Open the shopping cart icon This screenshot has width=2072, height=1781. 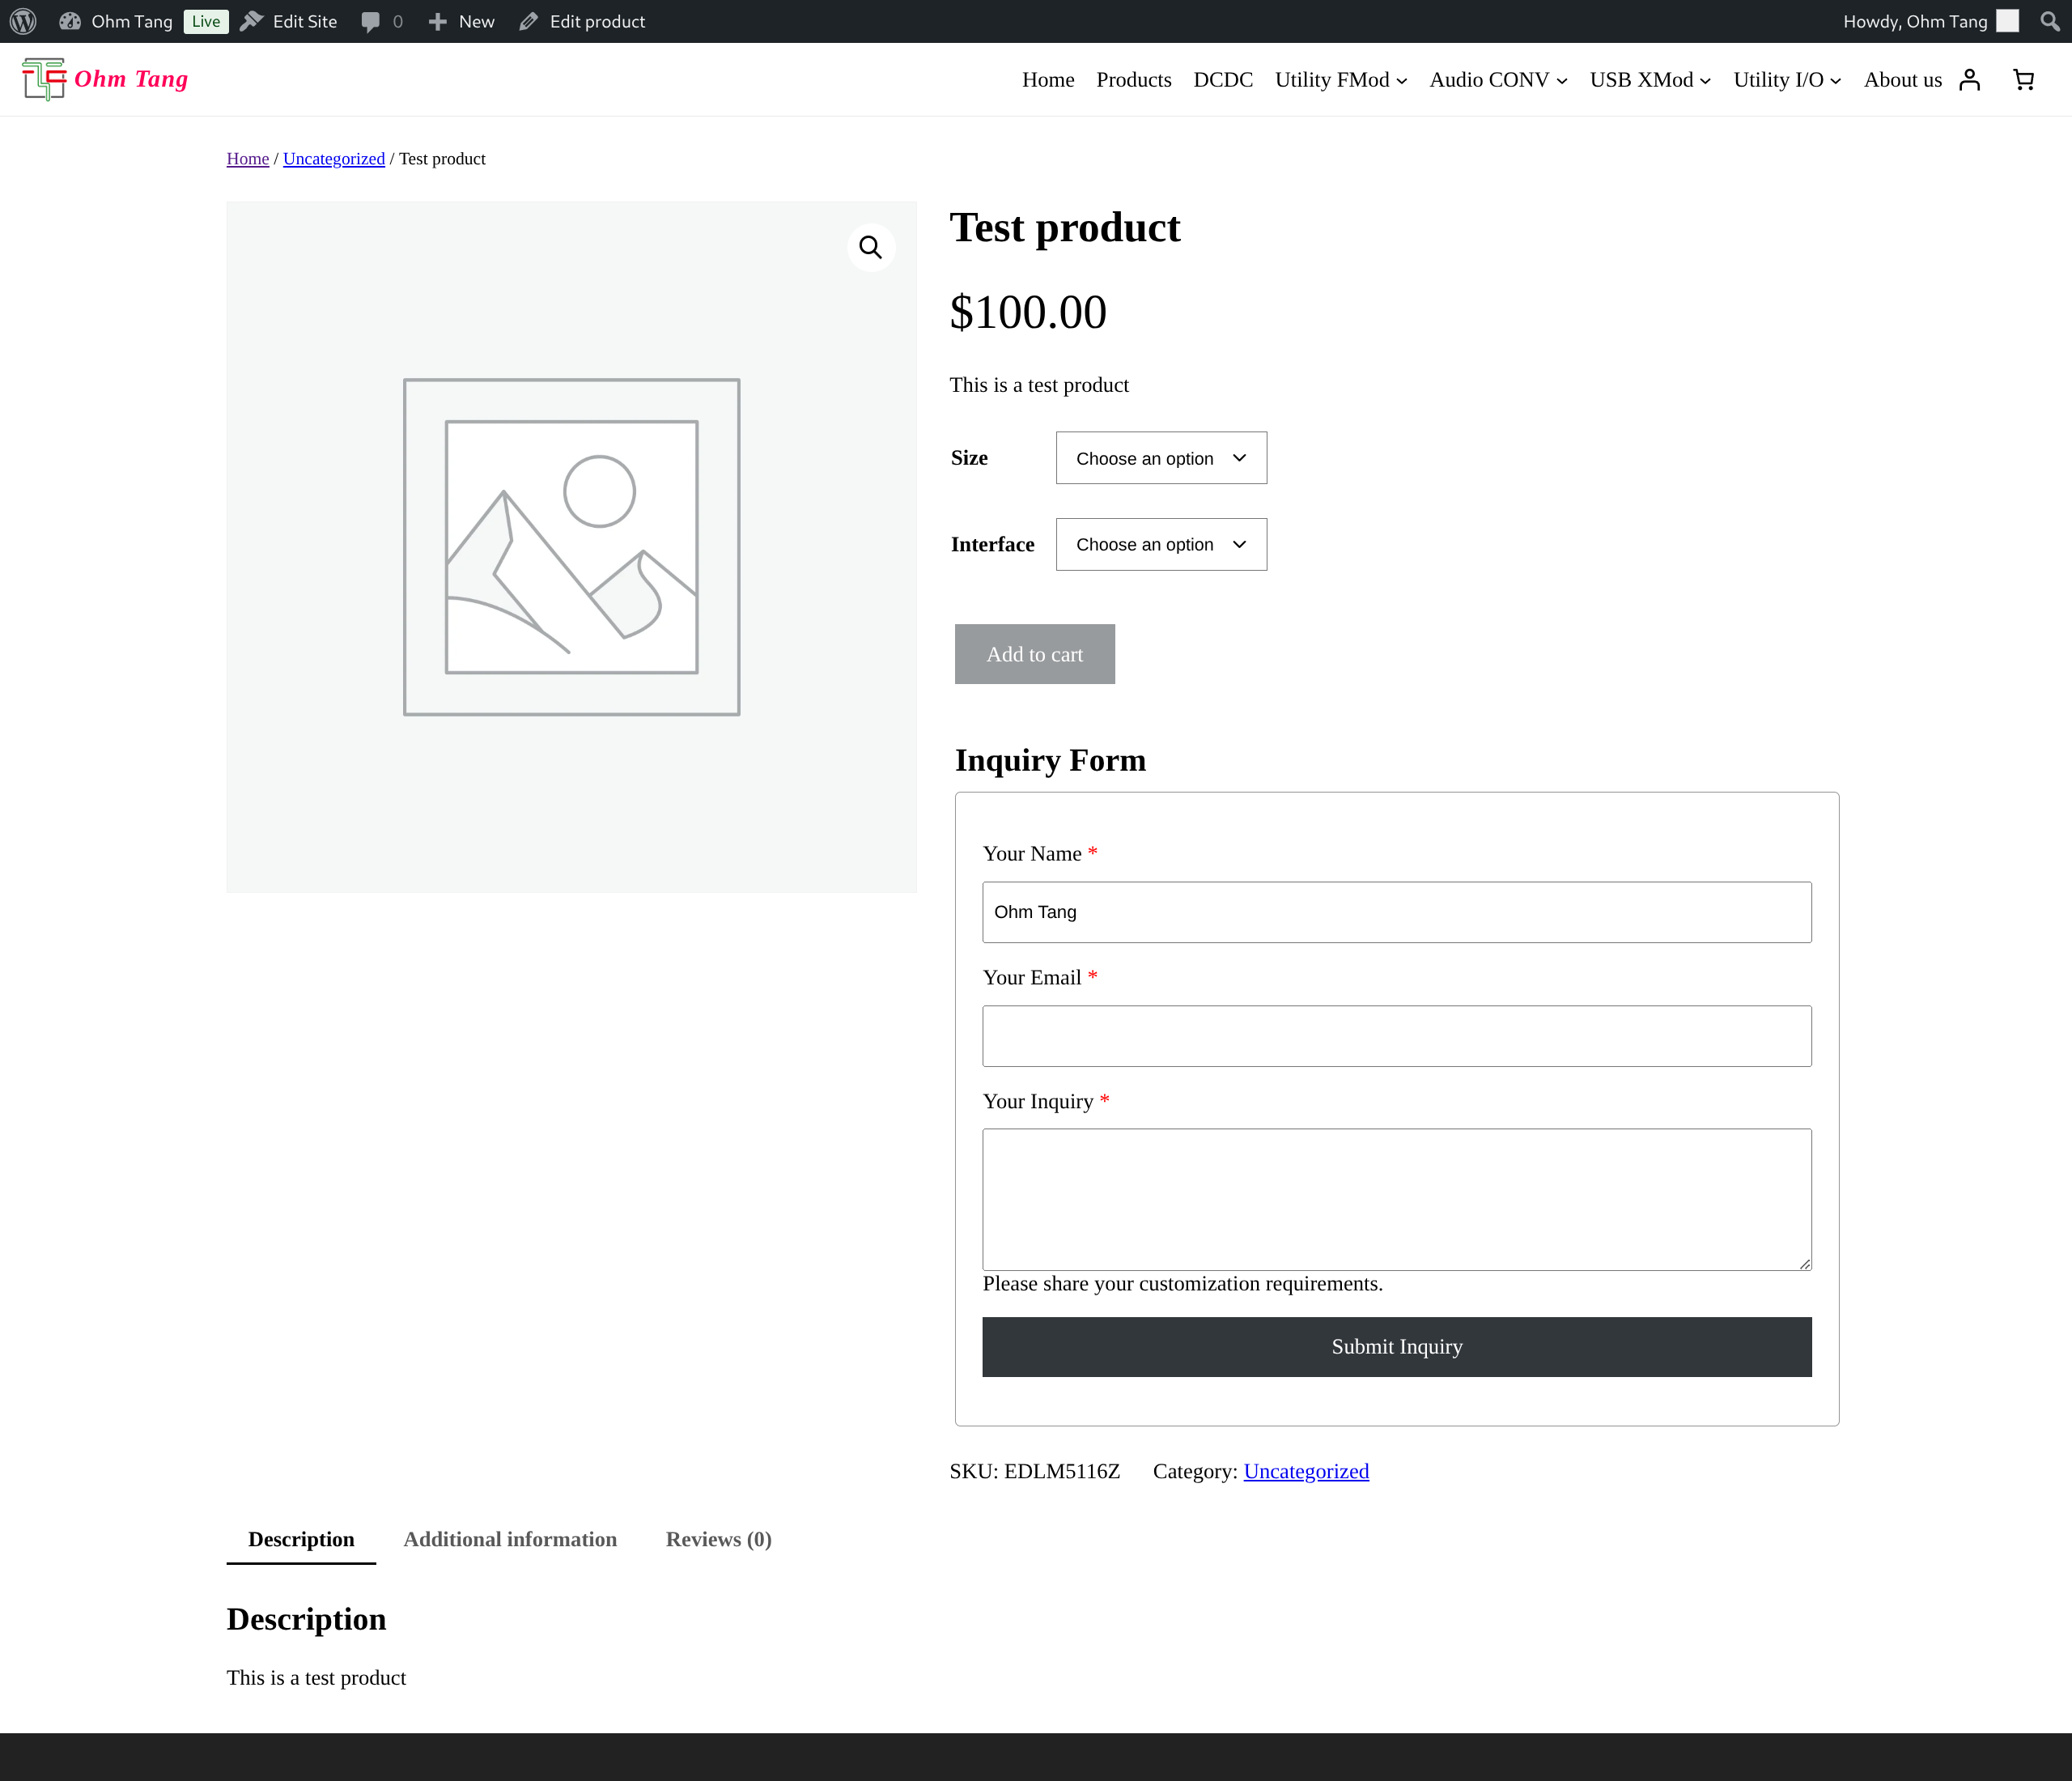tap(2023, 79)
